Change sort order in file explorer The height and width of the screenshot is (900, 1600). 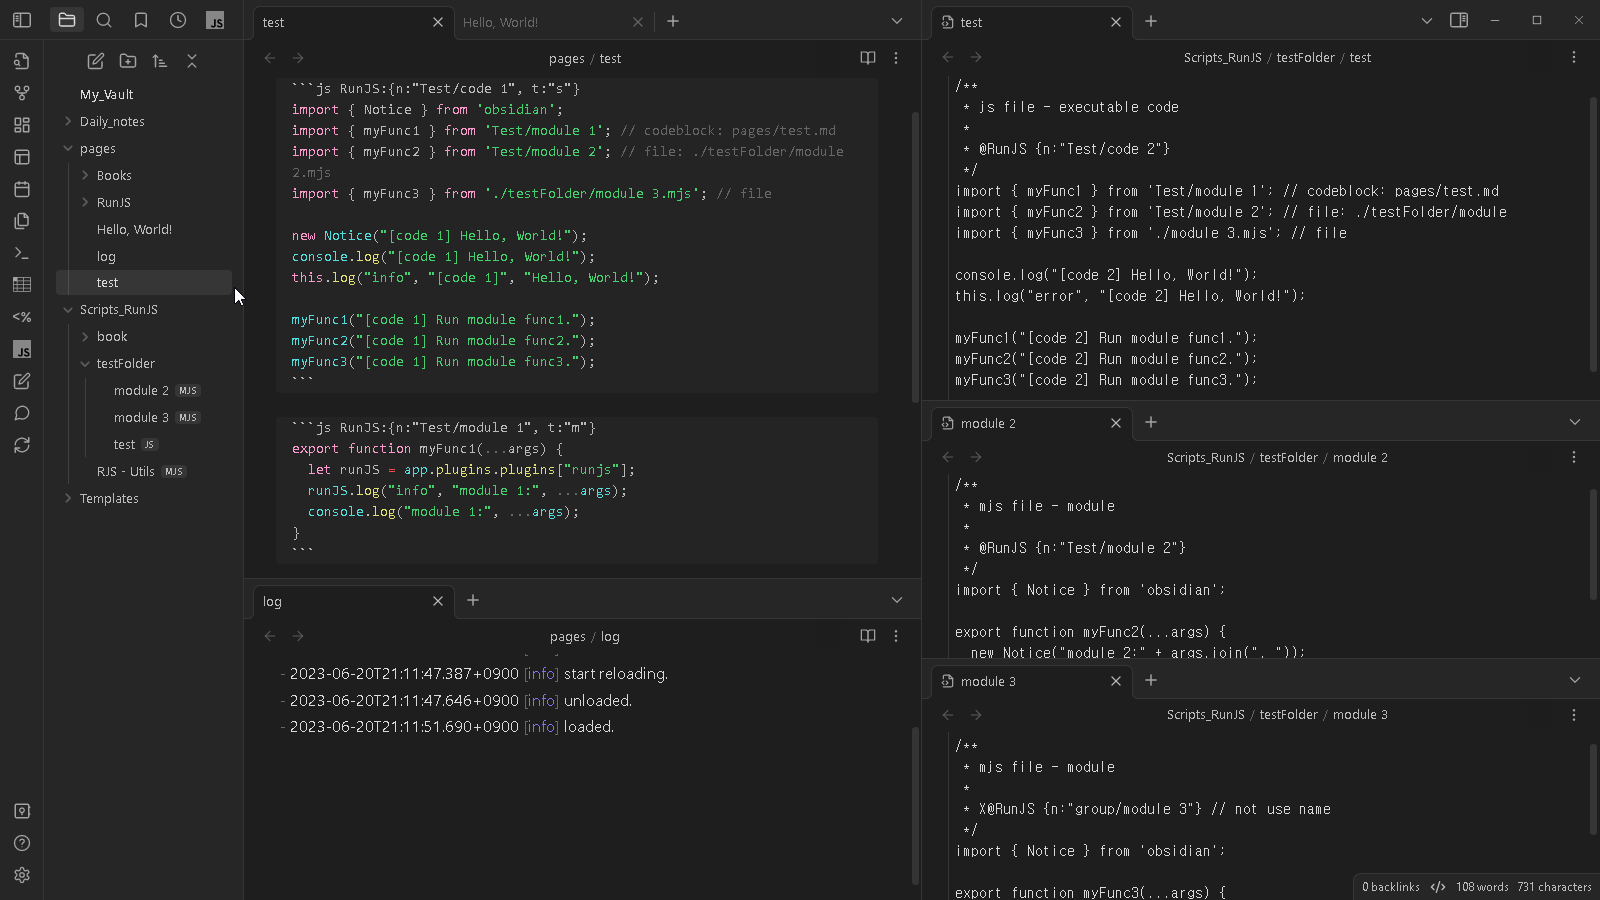tap(160, 61)
